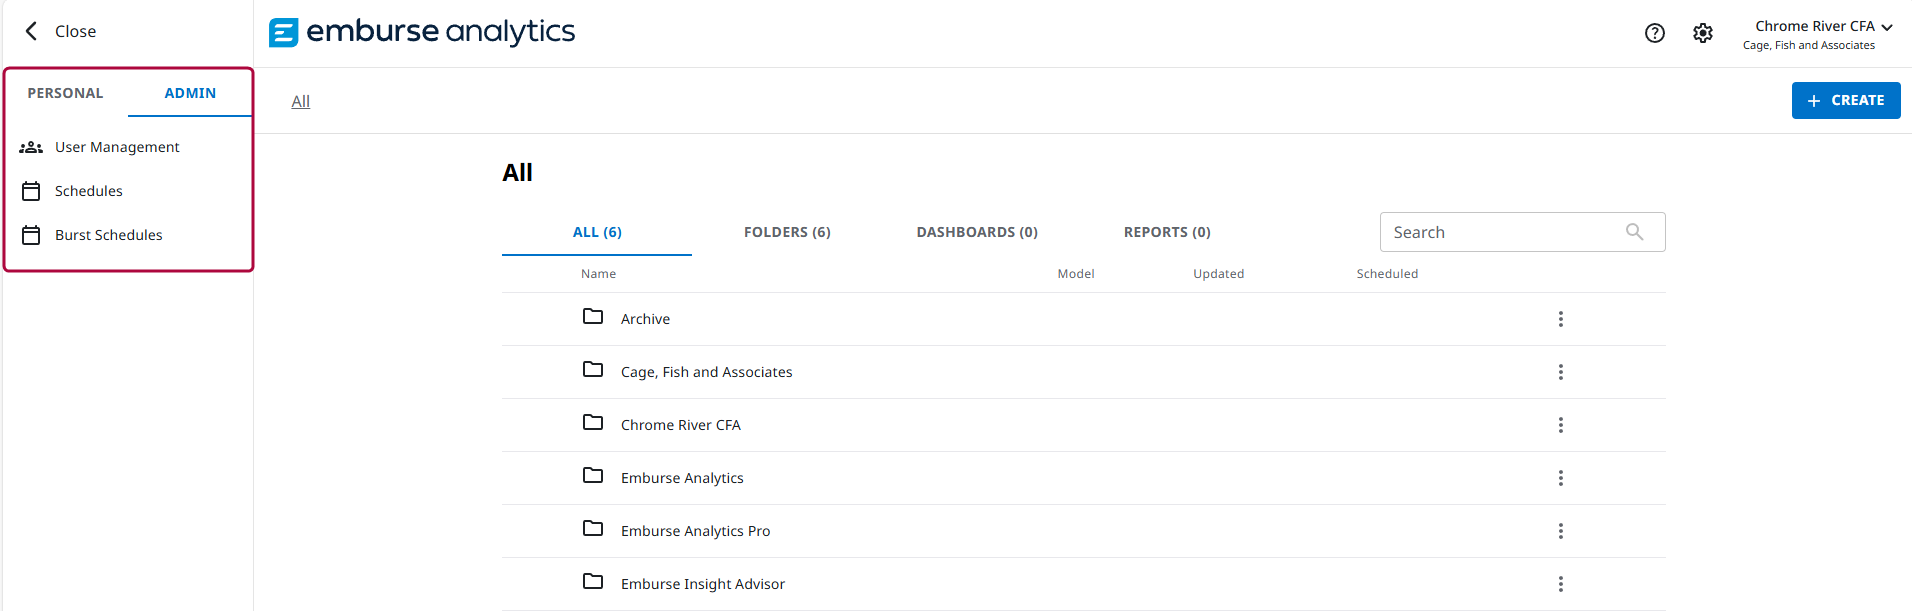Click the Close text in the sidebar
This screenshot has width=1912, height=611.
[76, 32]
